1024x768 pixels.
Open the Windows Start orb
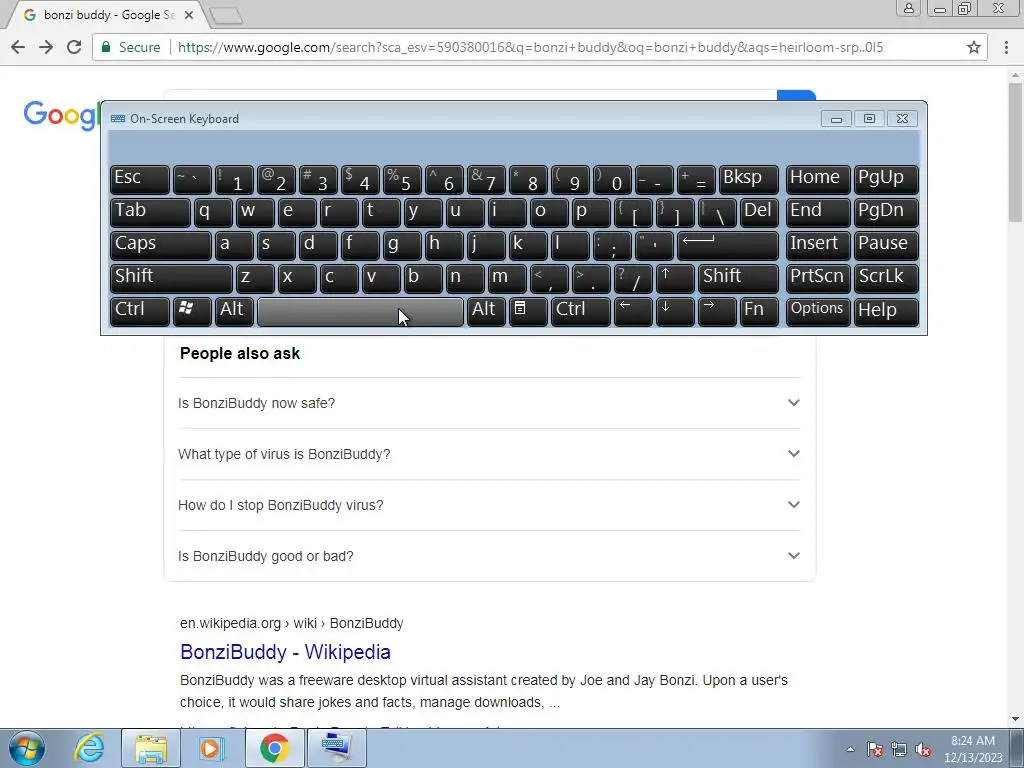point(26,748)
